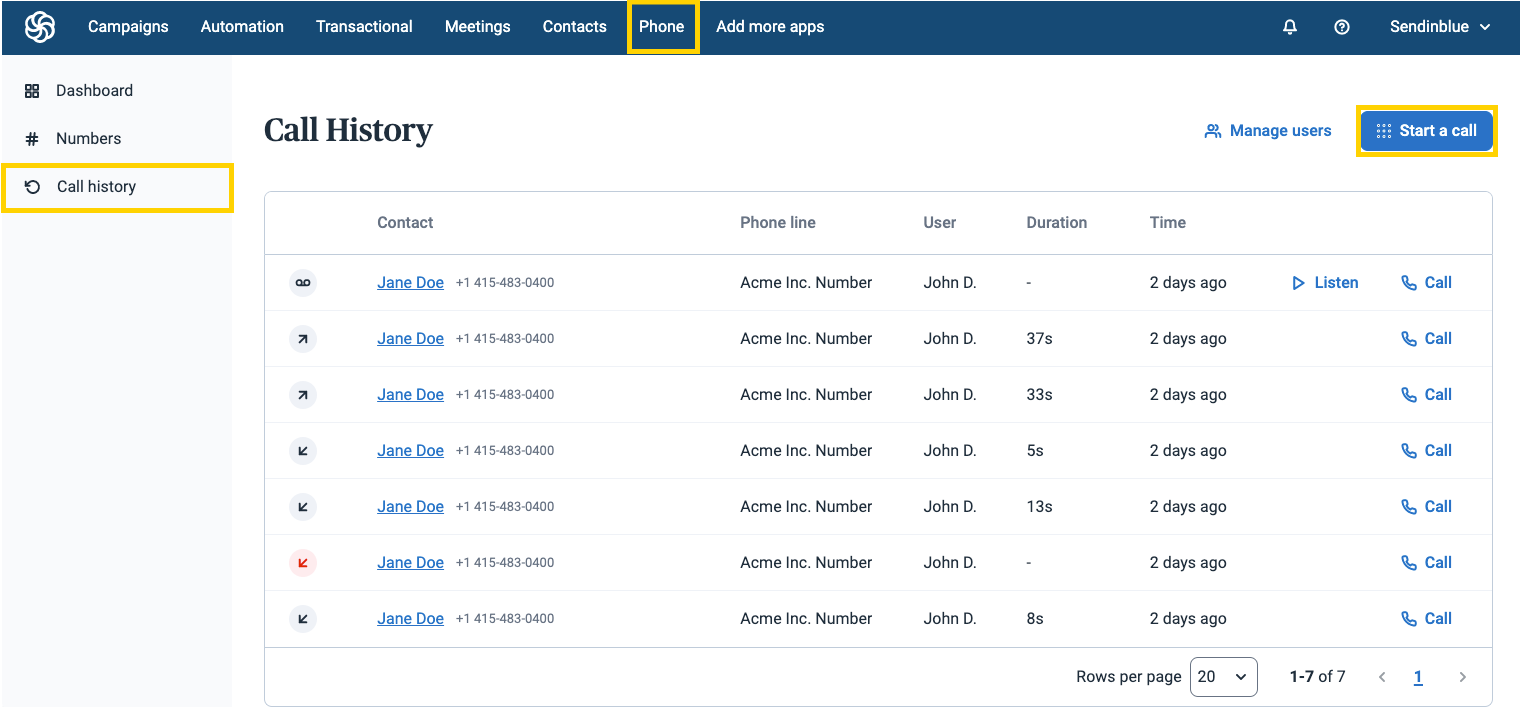The image size is (1520, 707).
Task: Click Call in the voicemail row
Action: click(x=1426, y=283)
